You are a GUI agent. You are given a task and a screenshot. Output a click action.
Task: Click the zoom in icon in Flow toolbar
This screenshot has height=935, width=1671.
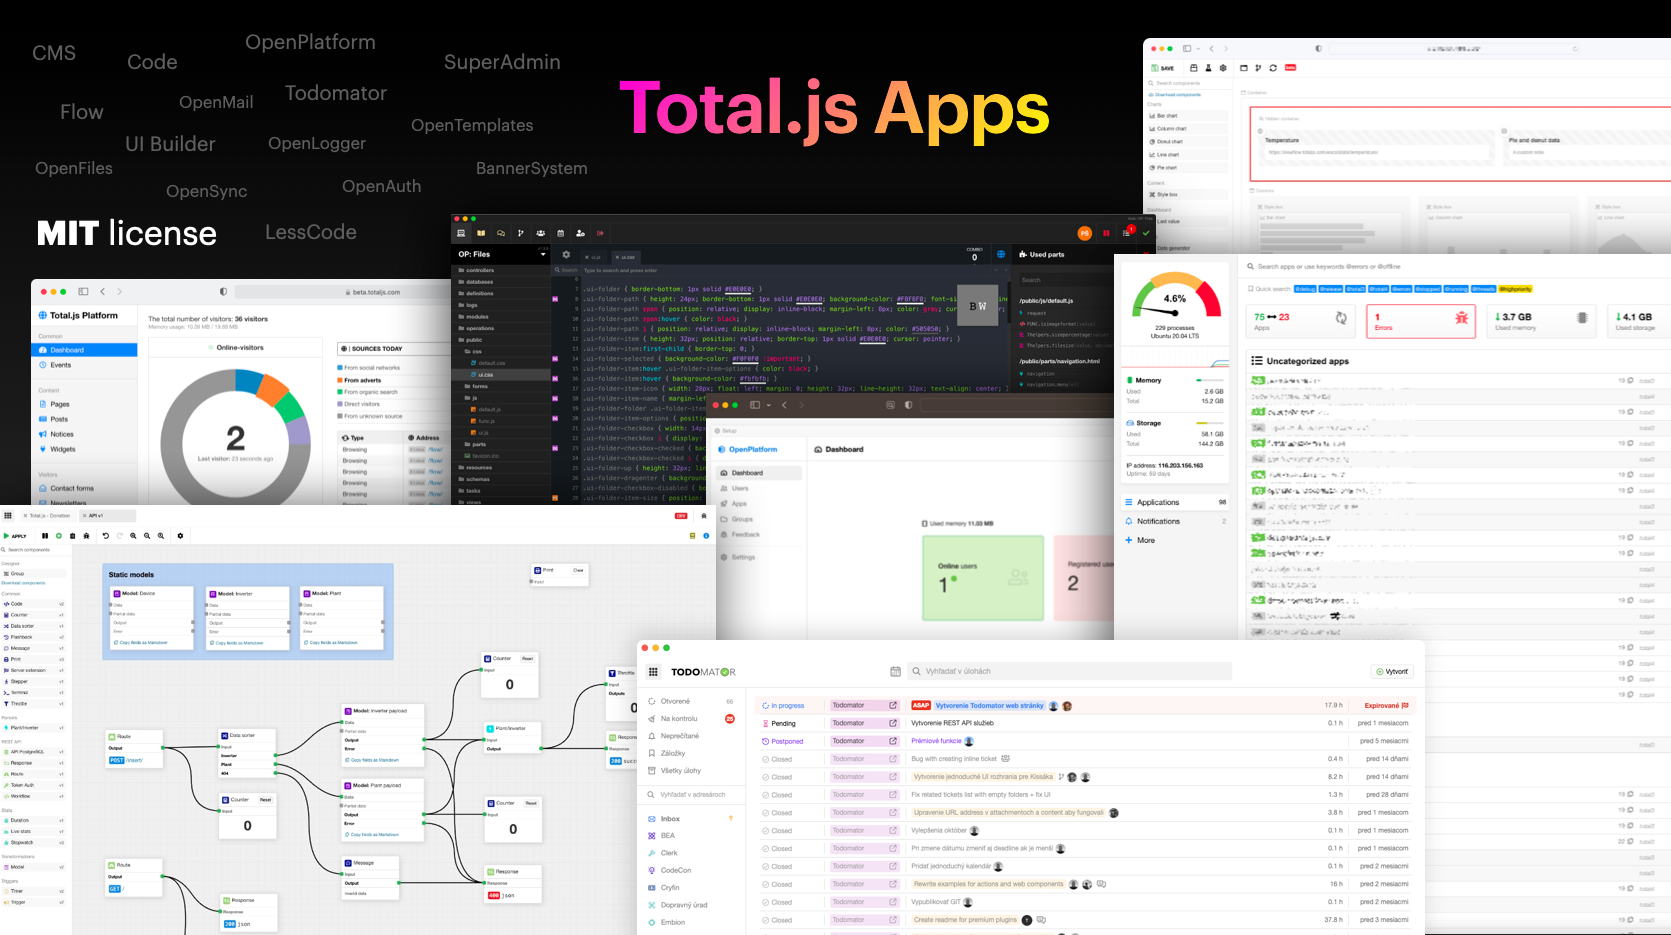click(x=133, y=536)
